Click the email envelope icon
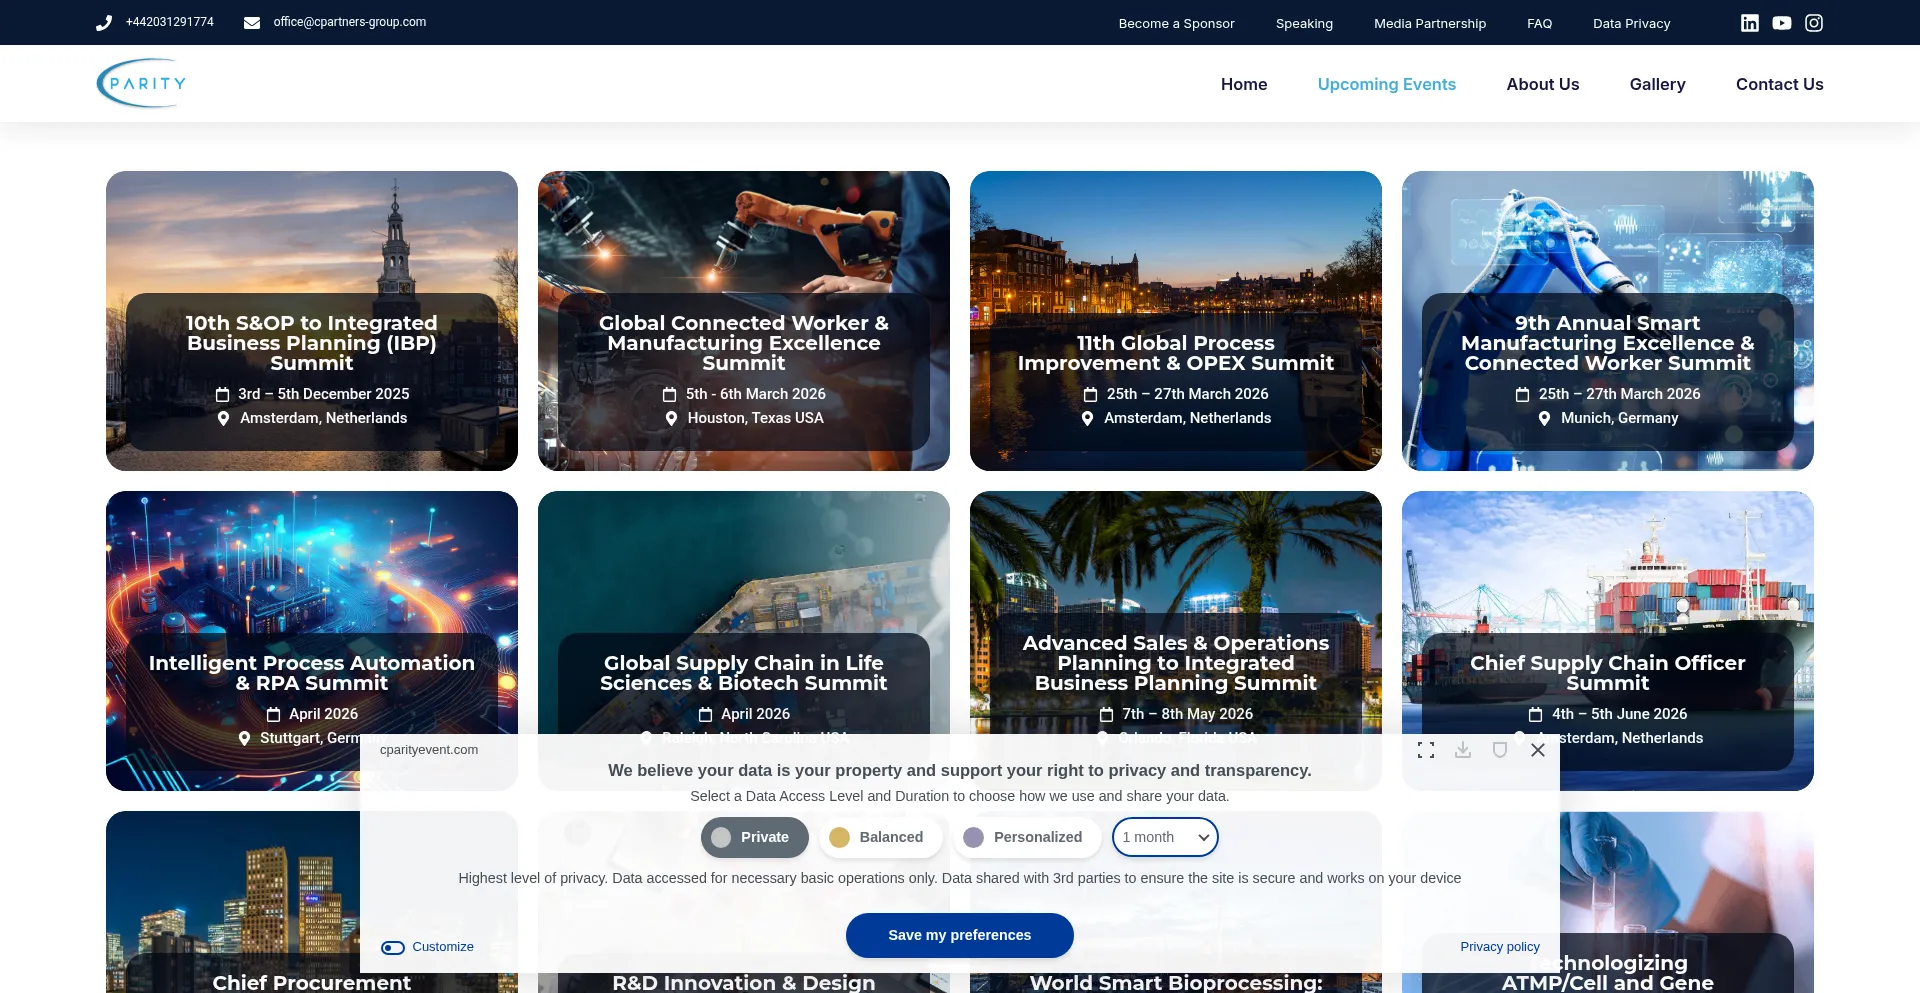 [252, 23]
